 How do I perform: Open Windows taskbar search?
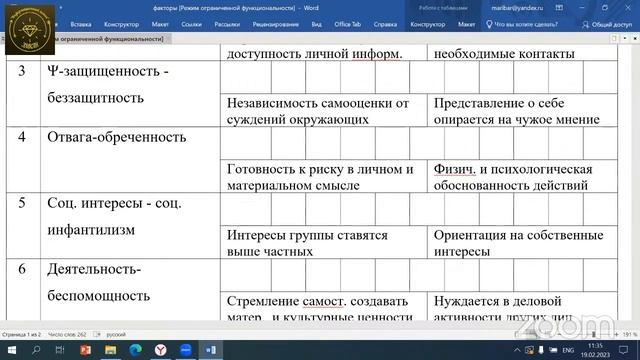click(36, 350)
